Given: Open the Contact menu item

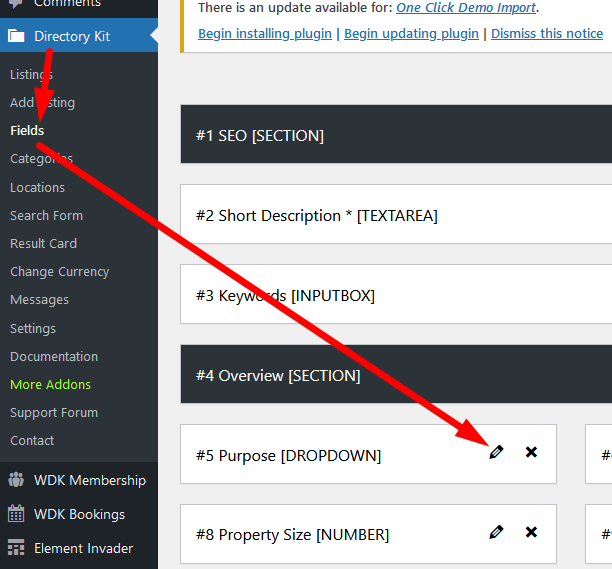Looking at the screenshot, I should [32, 441].
